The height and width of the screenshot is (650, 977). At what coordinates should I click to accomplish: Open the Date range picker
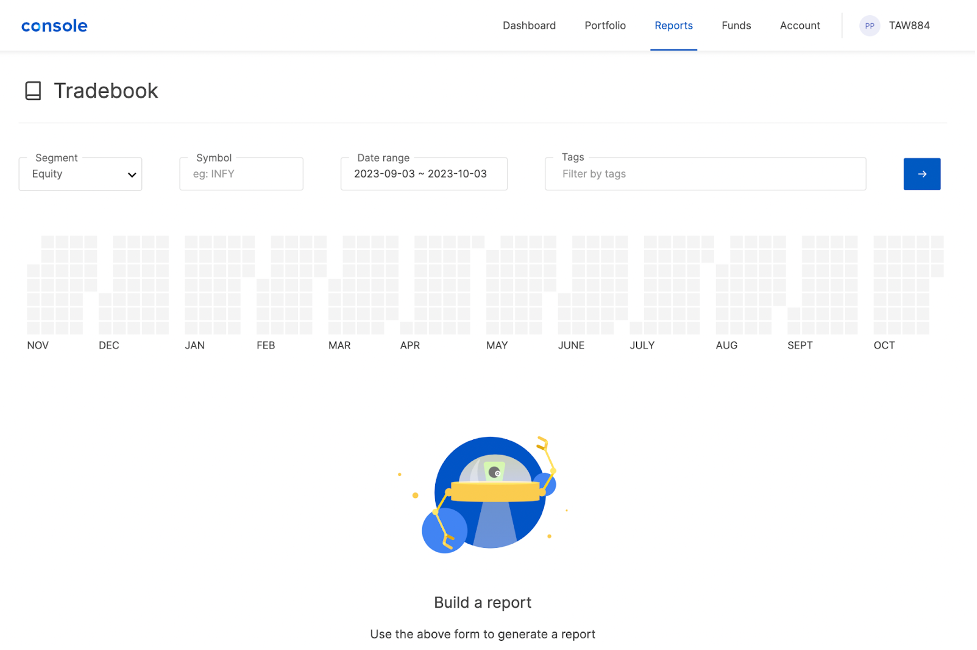pos(424,174)
